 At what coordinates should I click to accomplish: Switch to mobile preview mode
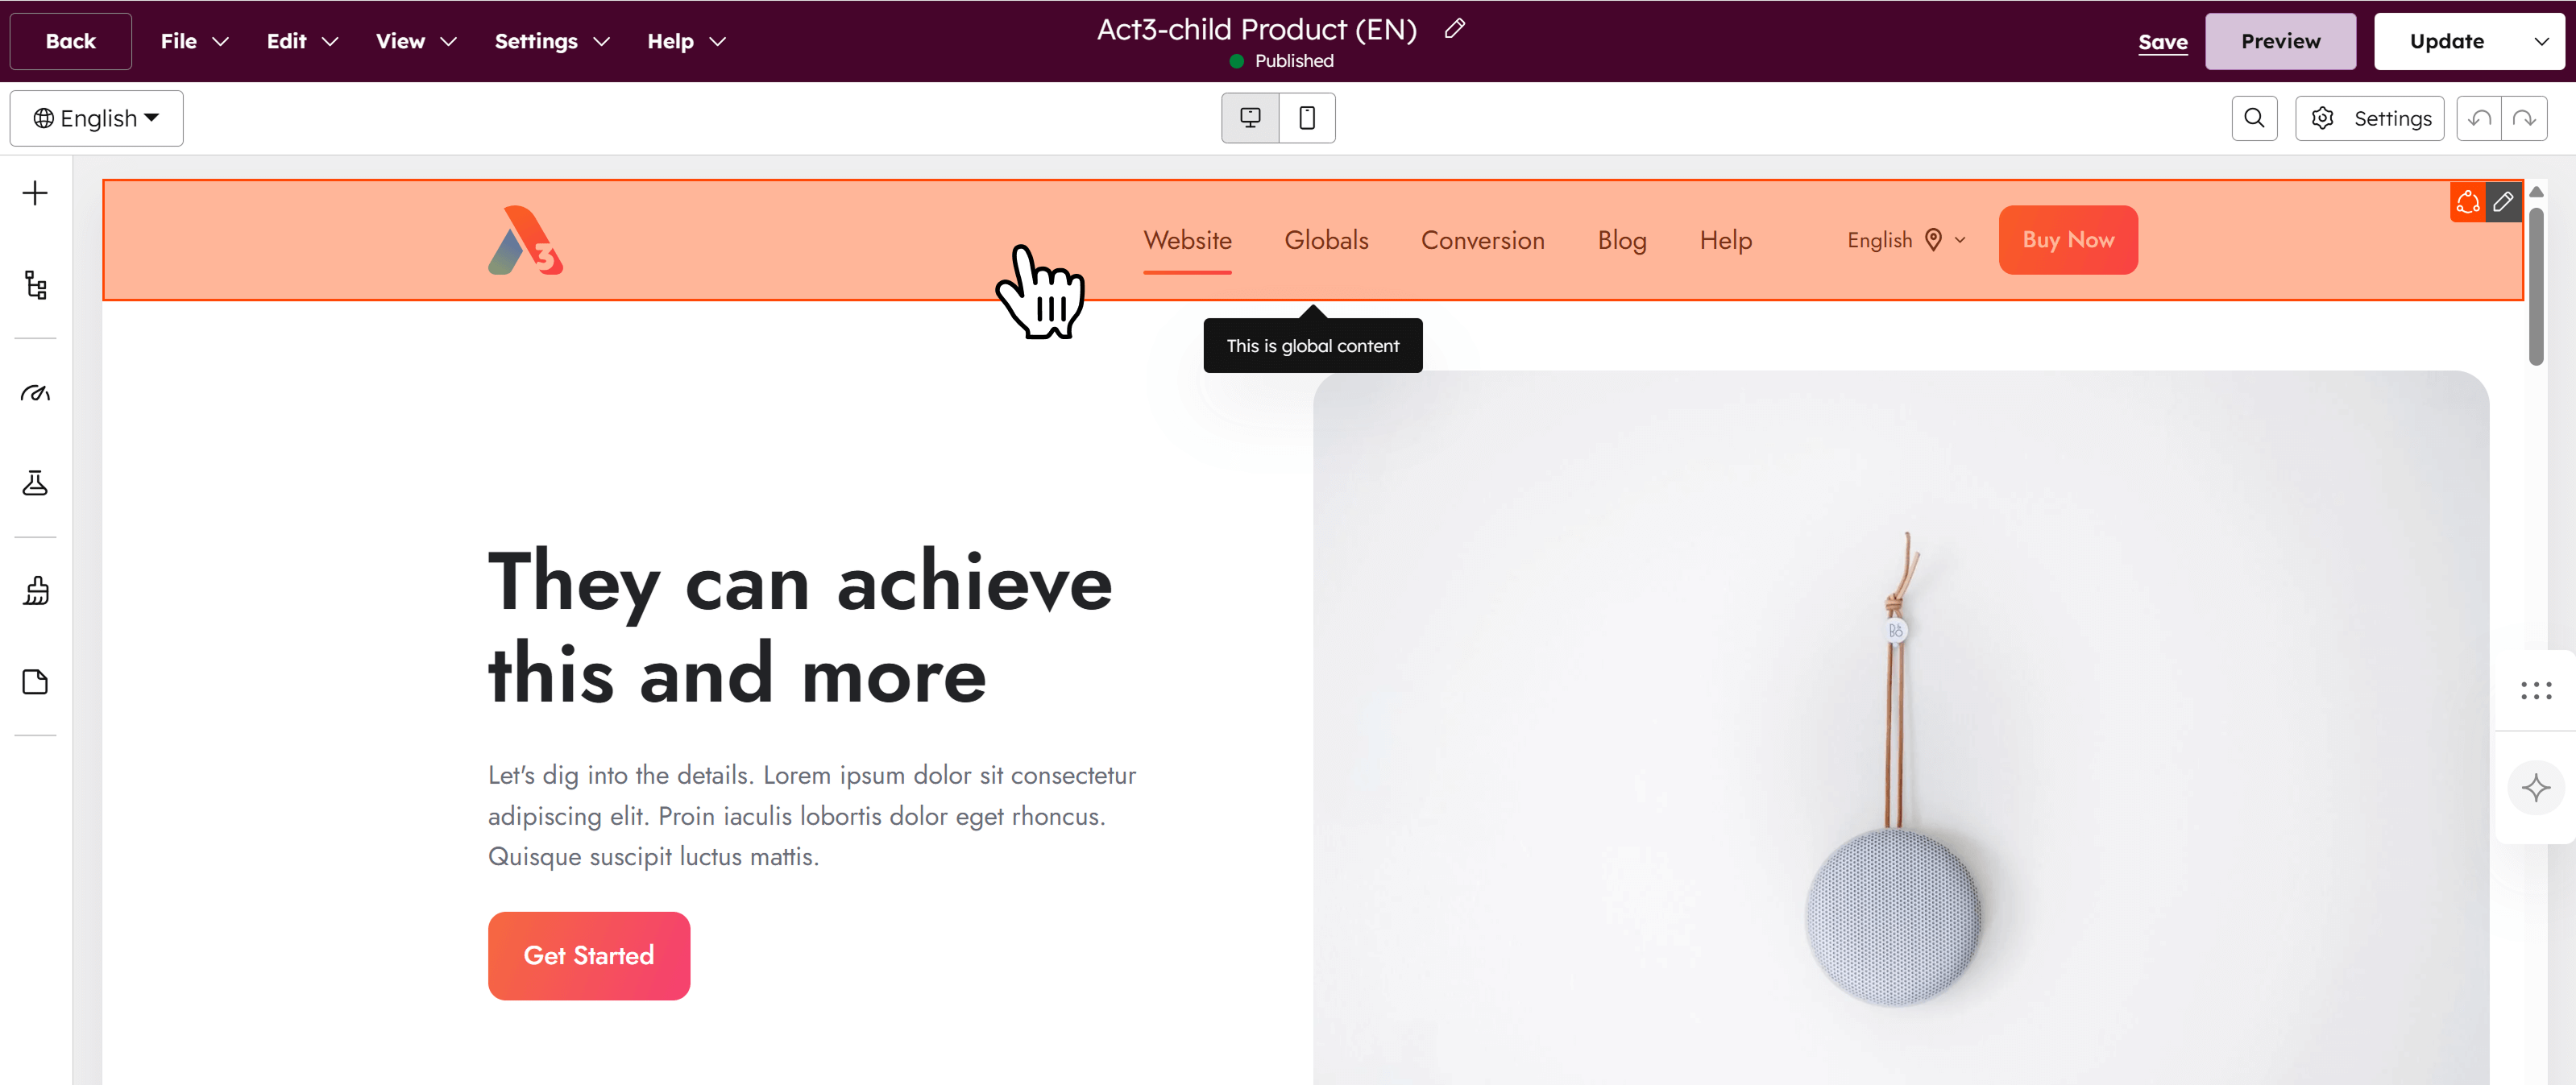point(1306,117)
